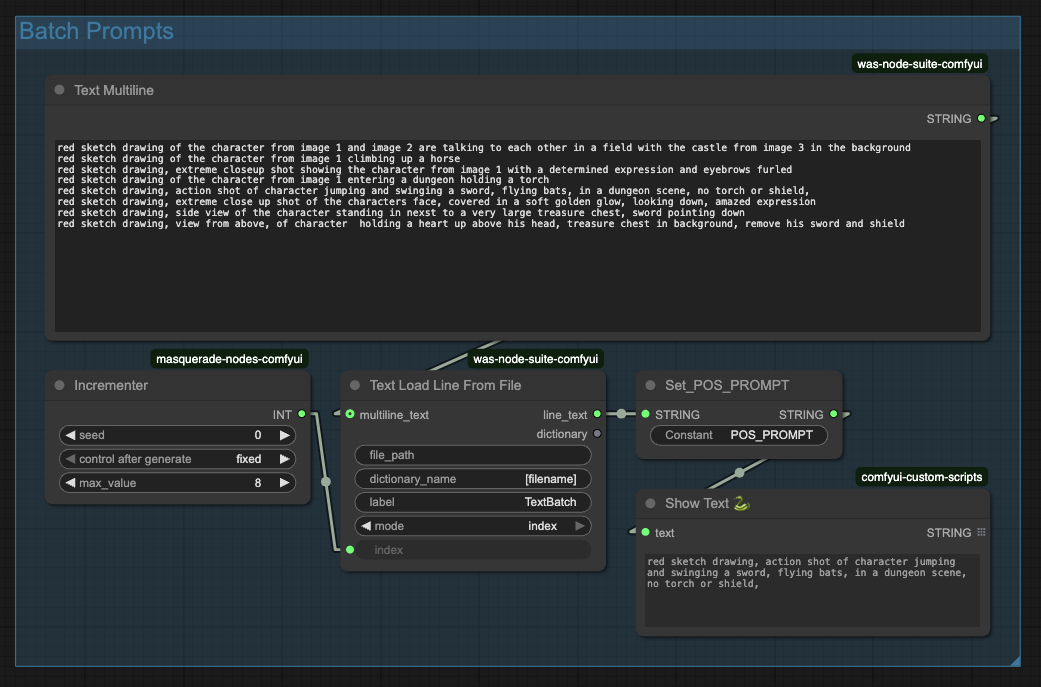Click the was-node-suite-comfyui badge above Text Load node
The width and height of the screenshot is (1041, 687).
[x=536, y=358]
